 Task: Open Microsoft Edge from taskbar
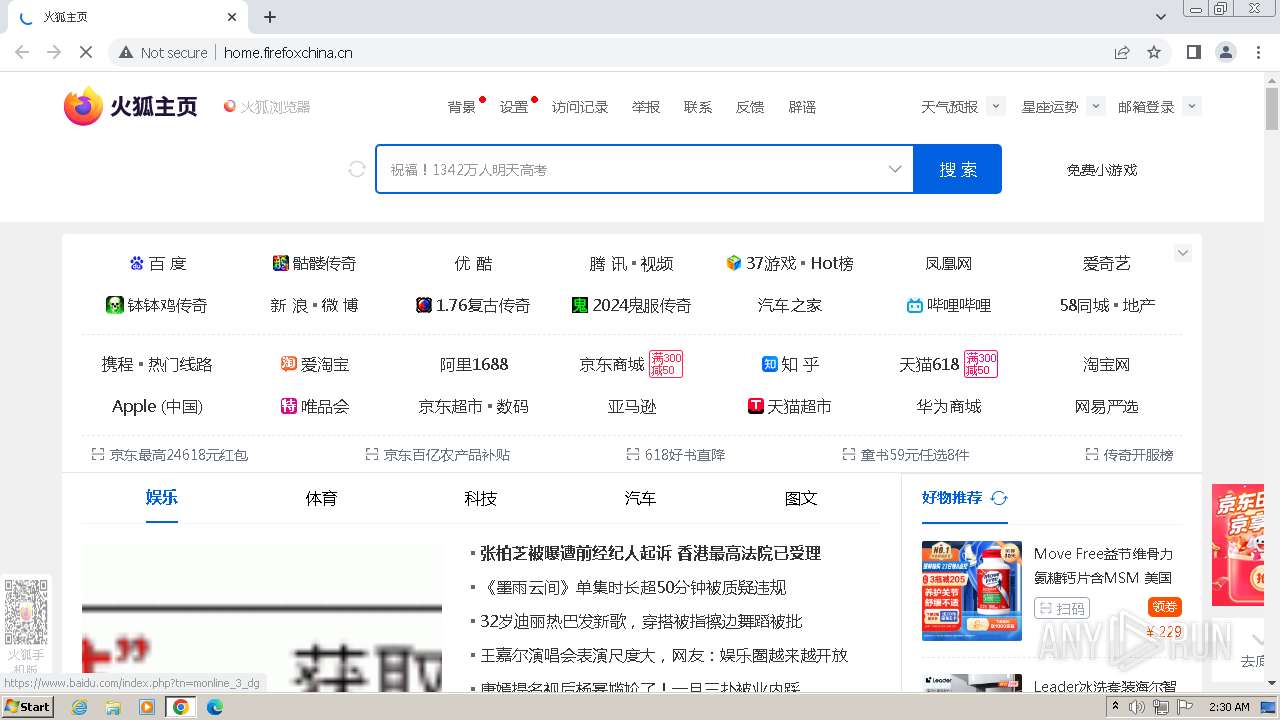214,707
